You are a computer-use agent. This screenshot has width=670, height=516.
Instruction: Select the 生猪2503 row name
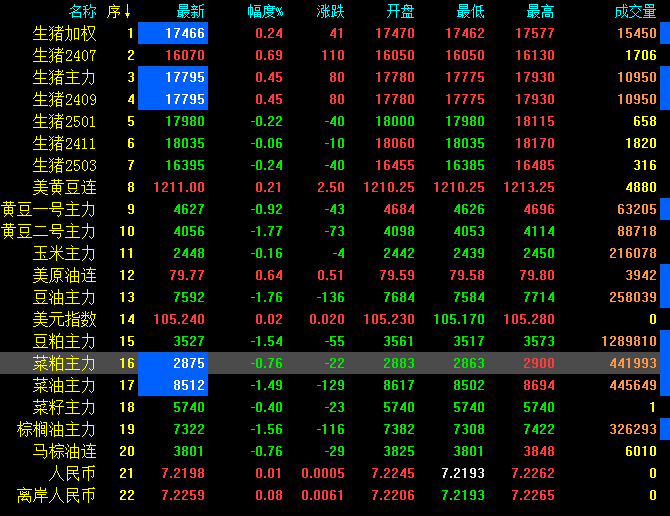[x=65, y=165]
